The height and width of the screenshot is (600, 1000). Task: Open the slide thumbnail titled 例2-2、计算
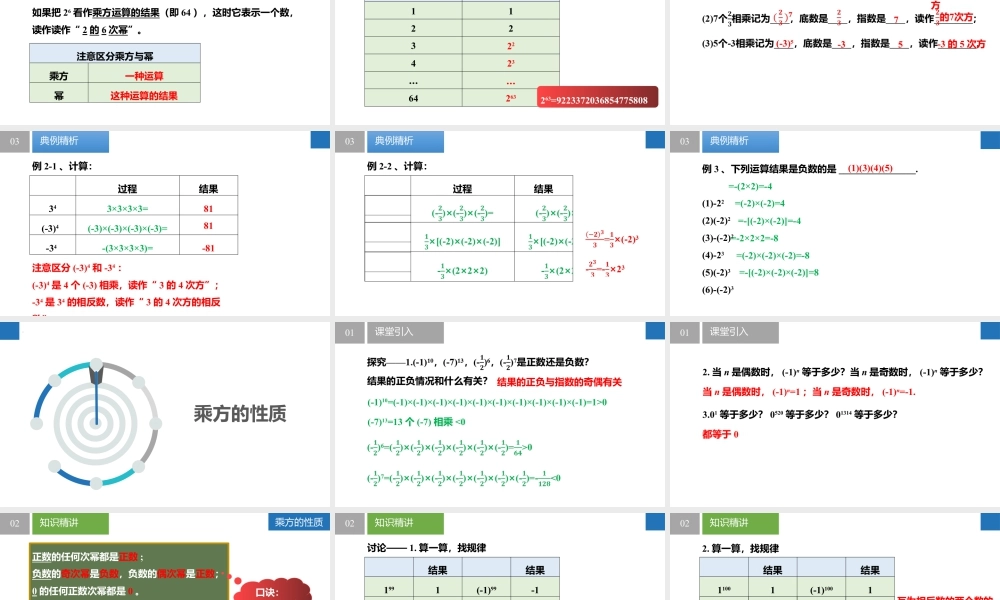[500, 223]
